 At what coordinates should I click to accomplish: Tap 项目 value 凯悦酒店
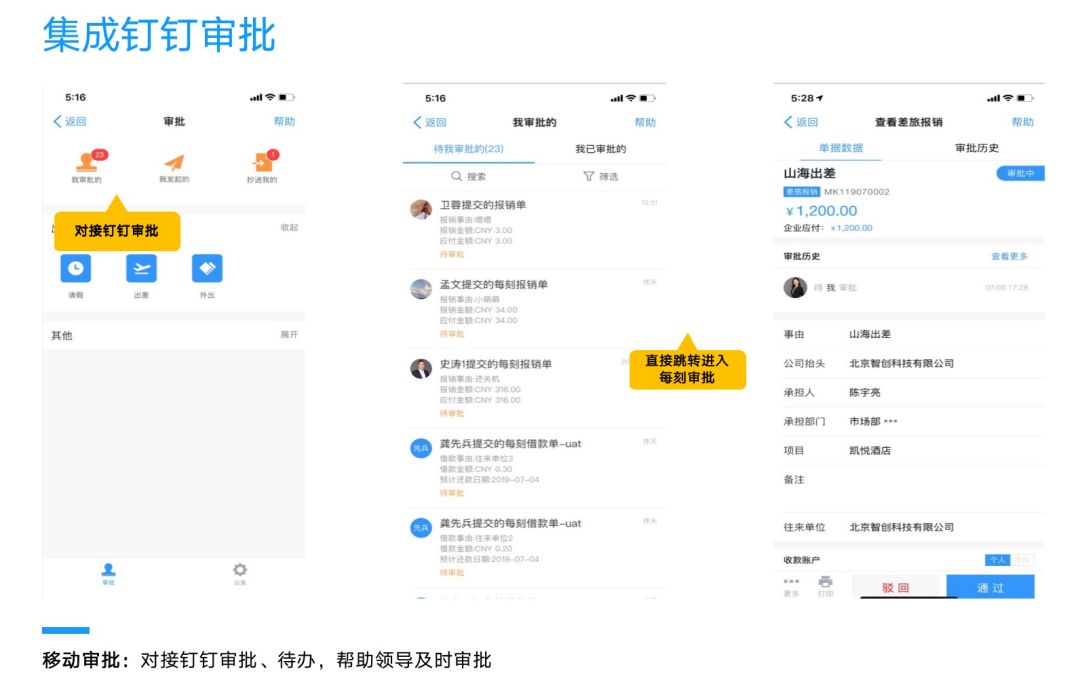[x=870, y=450]
